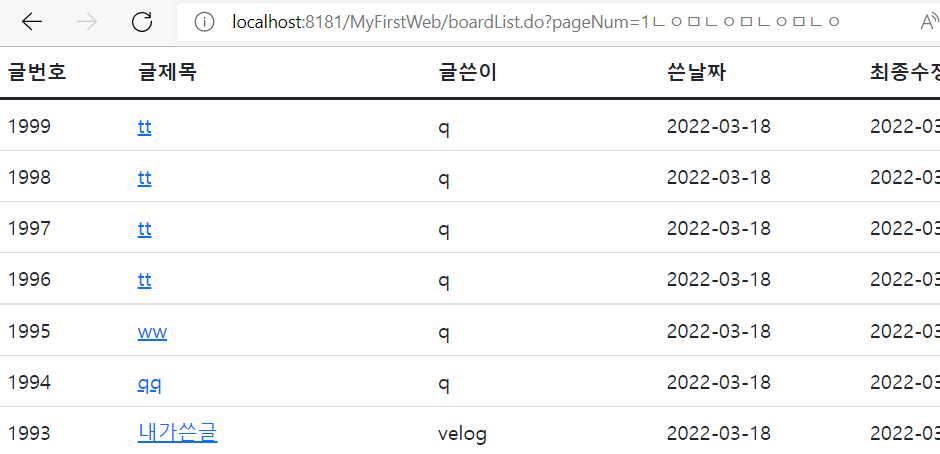
Task: Open the 'ww' post link
Action: pos(152,332)
